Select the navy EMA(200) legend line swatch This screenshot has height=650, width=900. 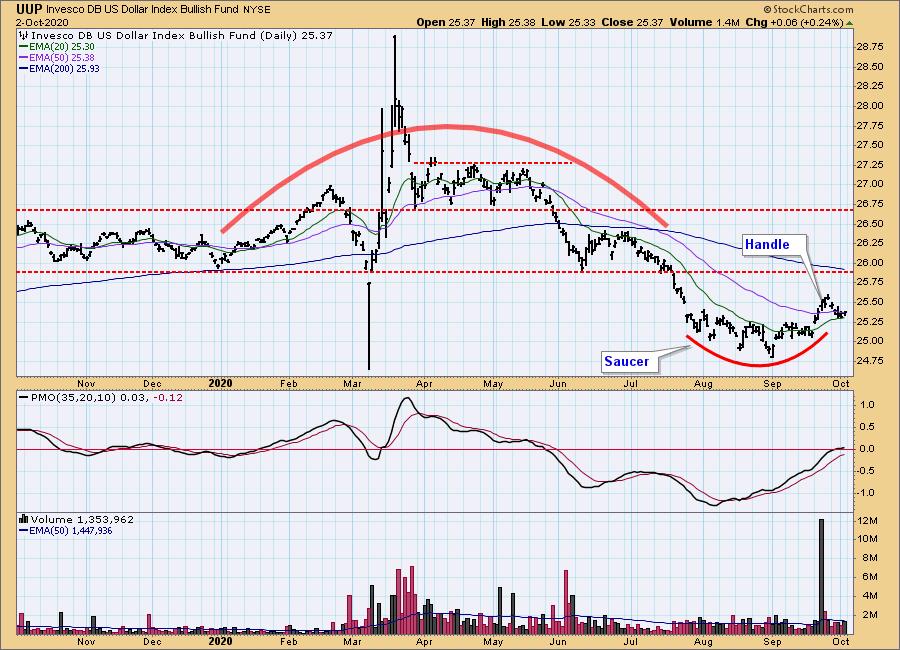tap(24, 68)
